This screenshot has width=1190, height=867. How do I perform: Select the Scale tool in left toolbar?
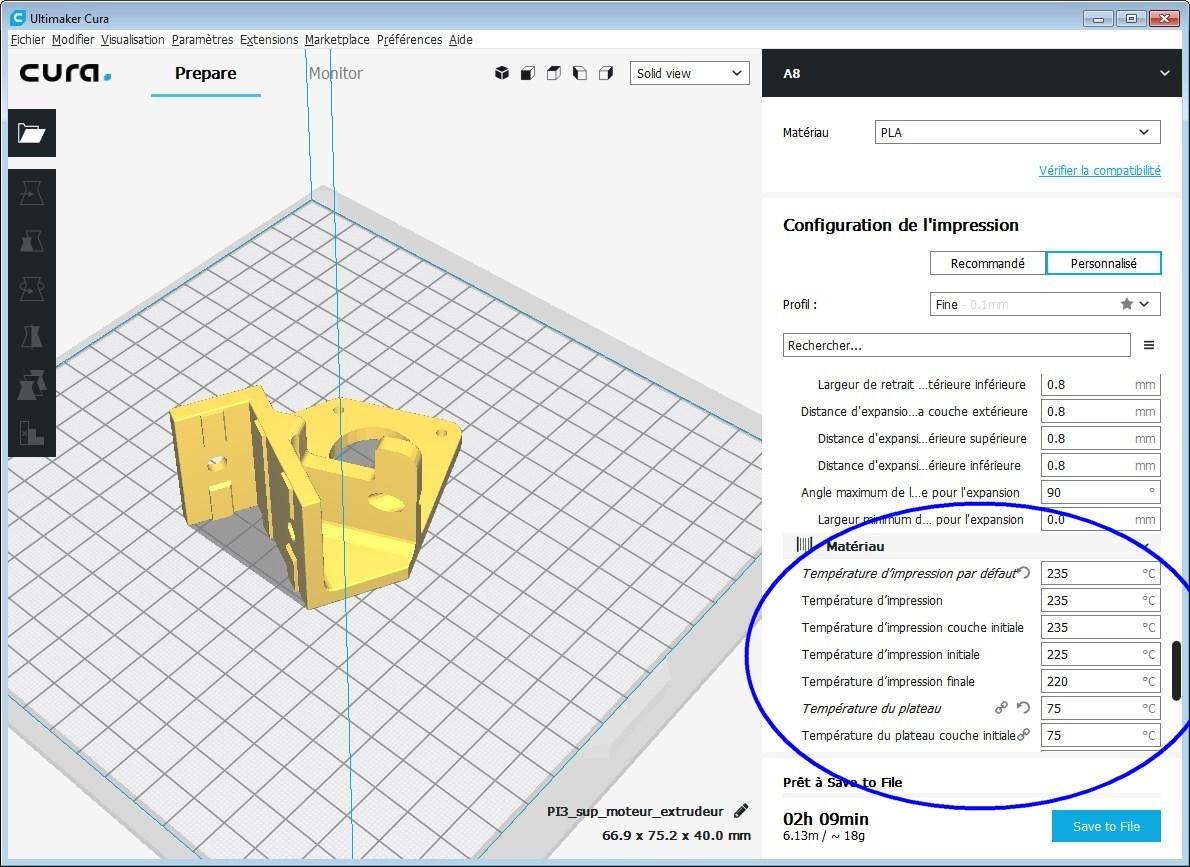32,241
